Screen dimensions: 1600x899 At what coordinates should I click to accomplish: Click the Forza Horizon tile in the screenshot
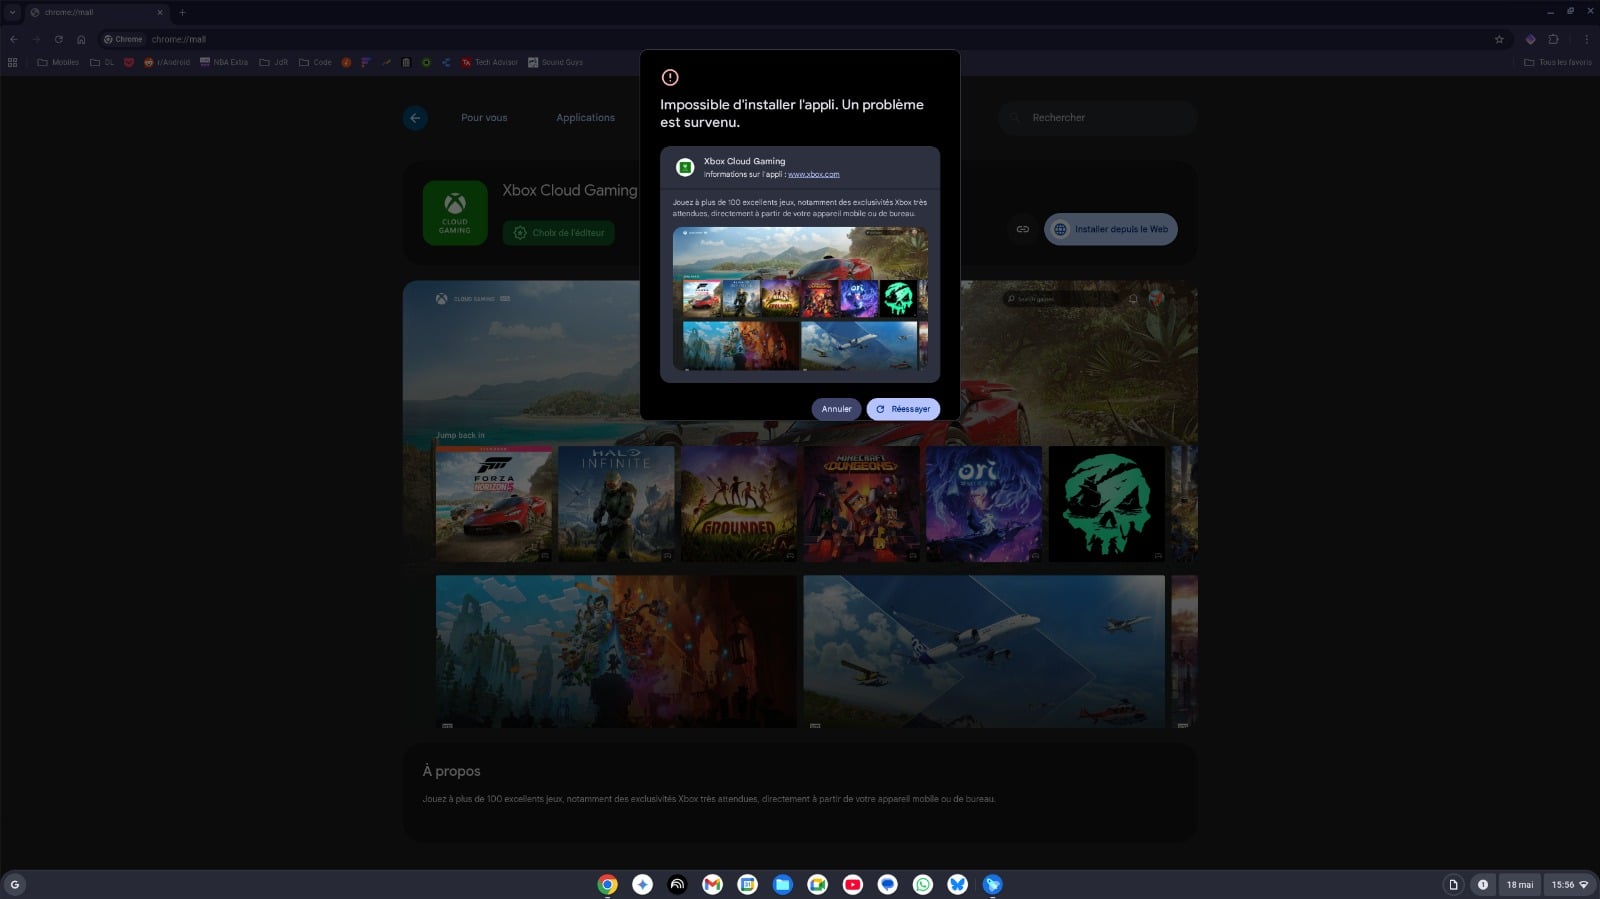494,504
